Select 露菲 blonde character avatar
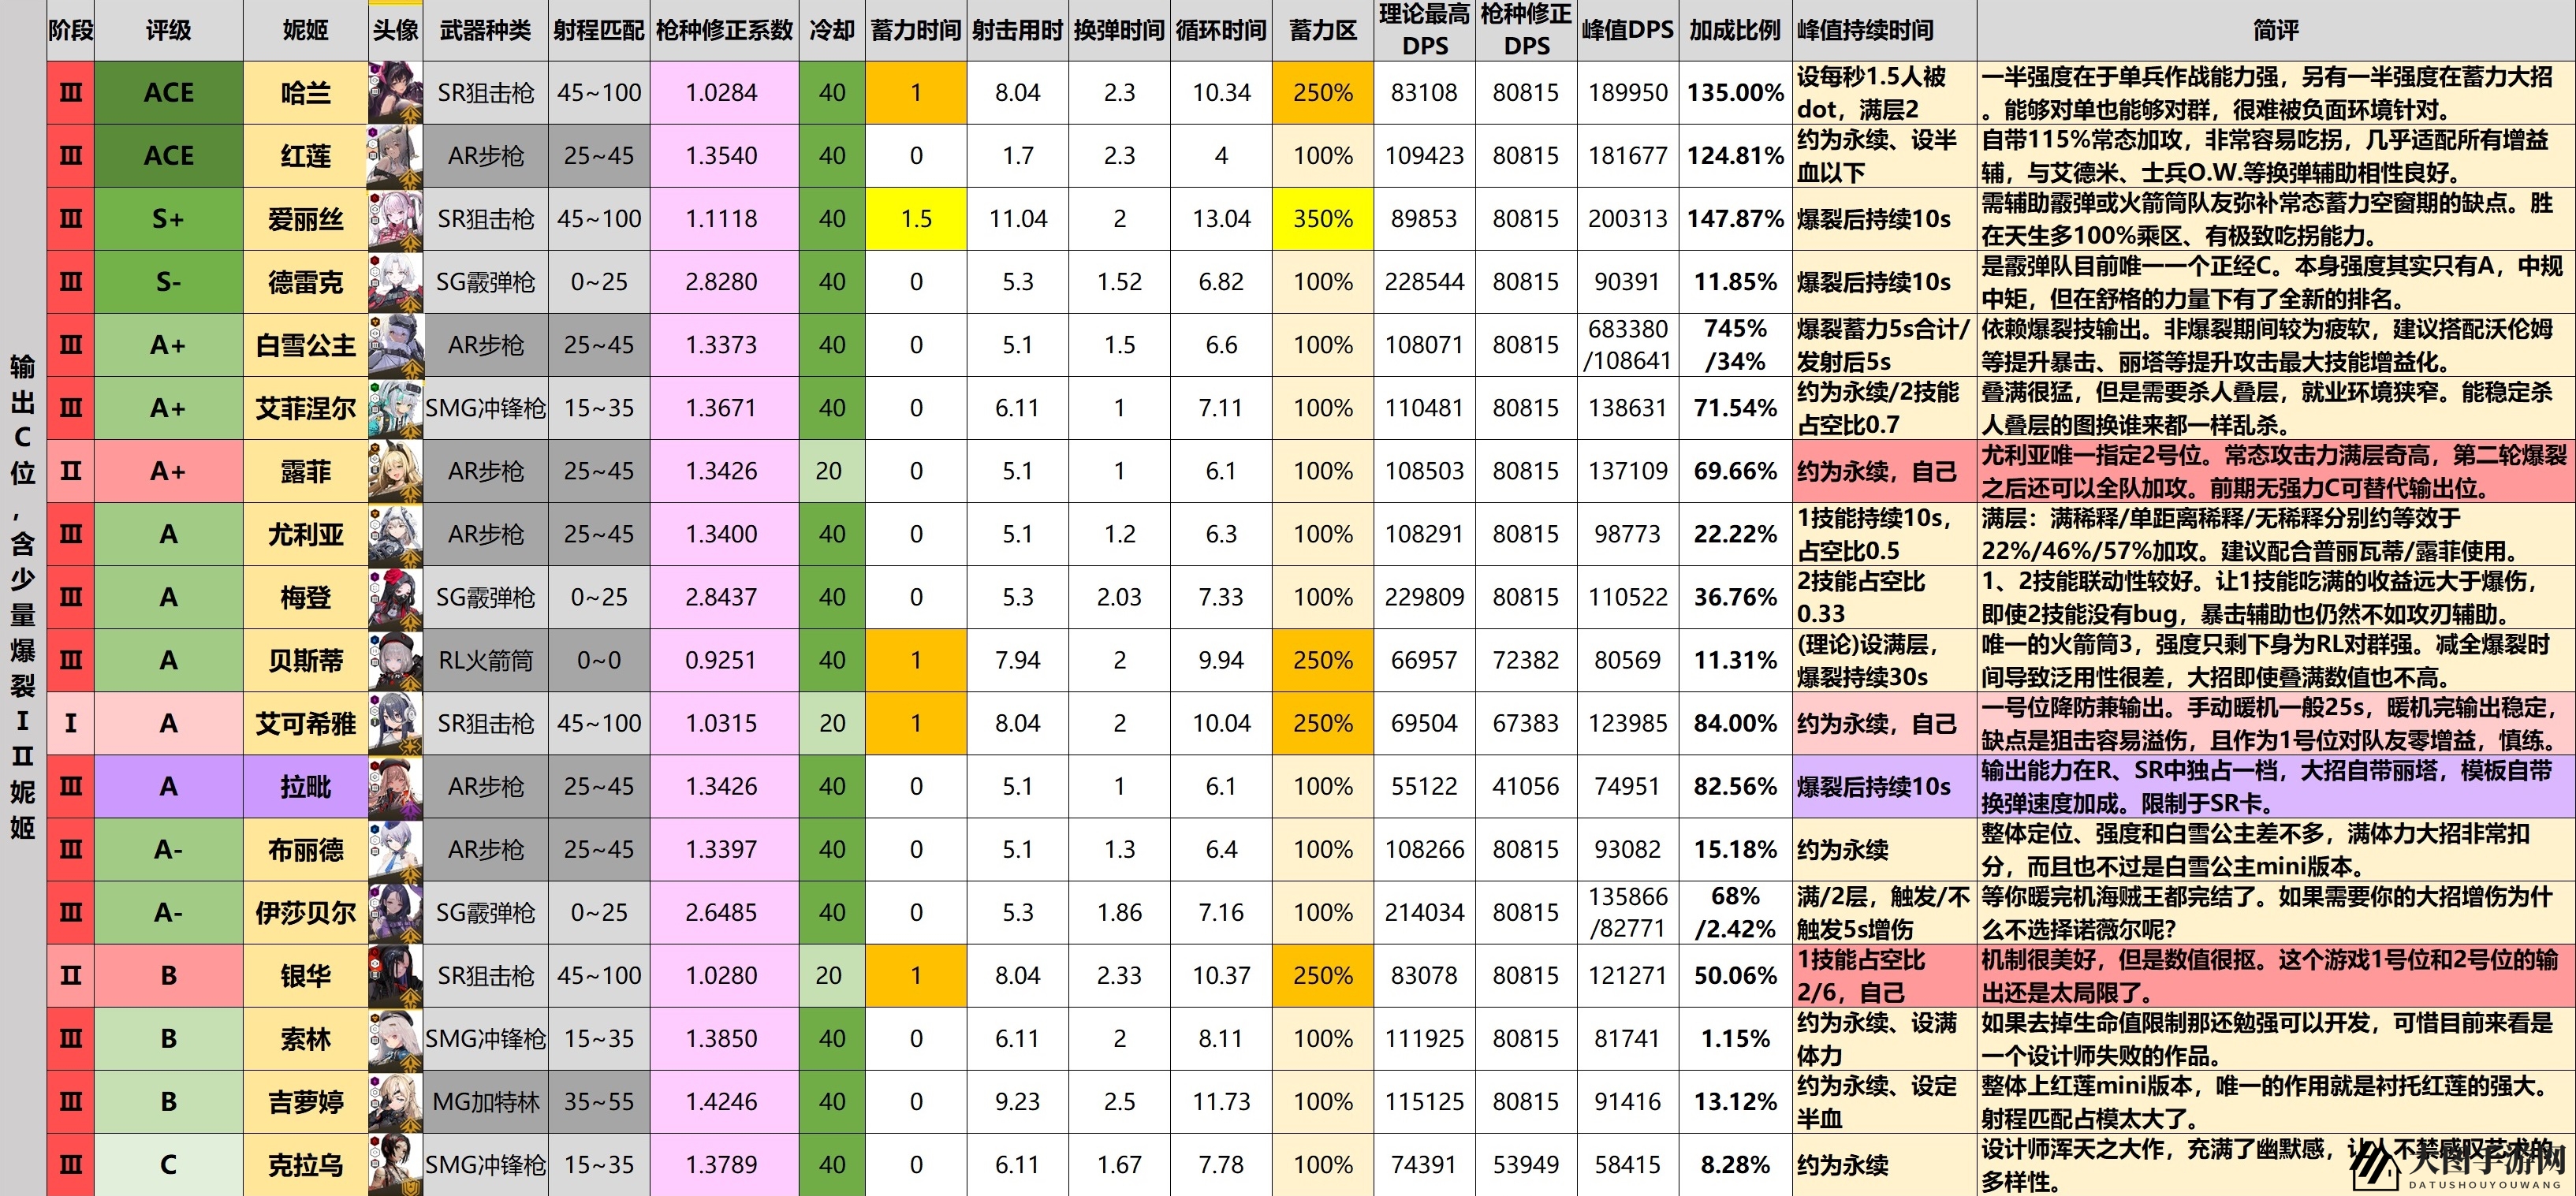Viewport: 2576px width, 1196px height. (x=395, y=471)
